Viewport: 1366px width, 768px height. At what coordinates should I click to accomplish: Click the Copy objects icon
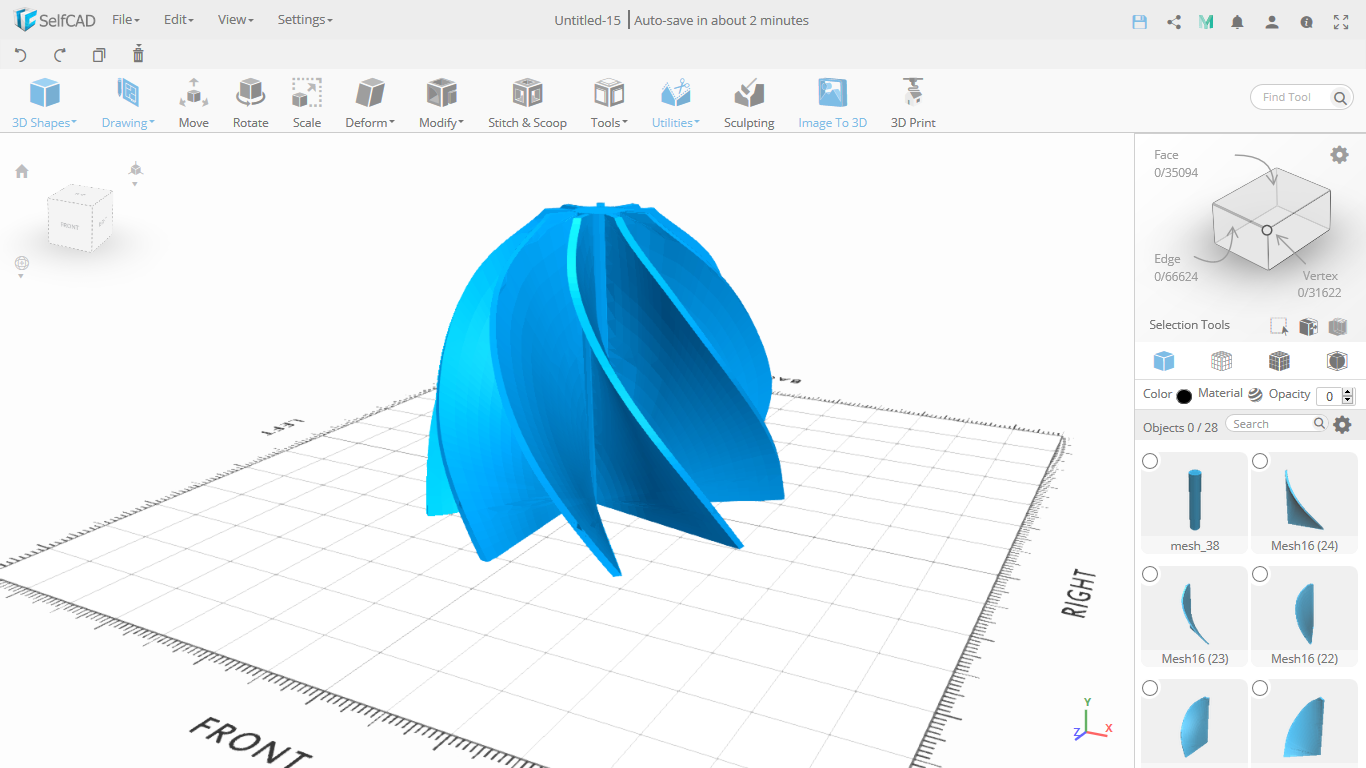(99, 55)
